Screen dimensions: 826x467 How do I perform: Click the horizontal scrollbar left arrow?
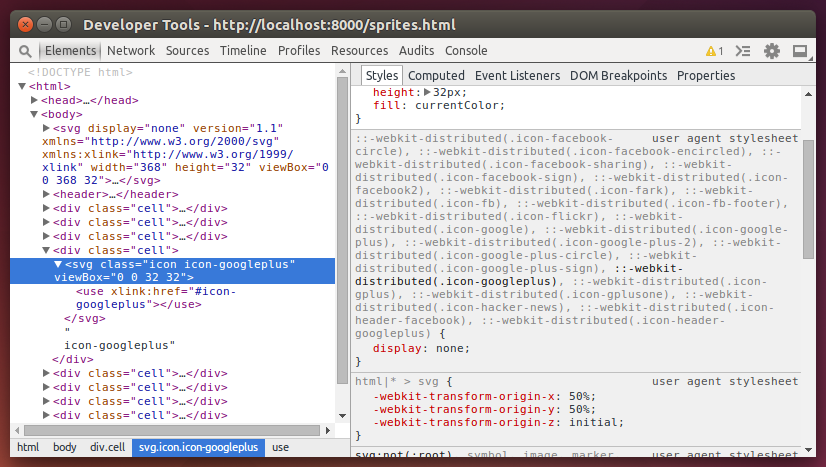pyautogui.click(x=17, y=430)
